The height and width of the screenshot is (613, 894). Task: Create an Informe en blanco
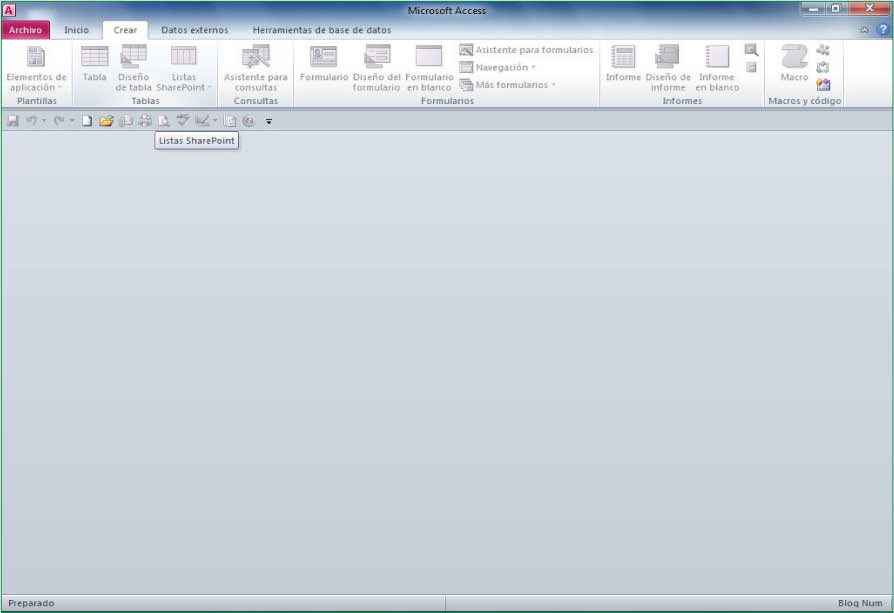(x=717, y=67)
